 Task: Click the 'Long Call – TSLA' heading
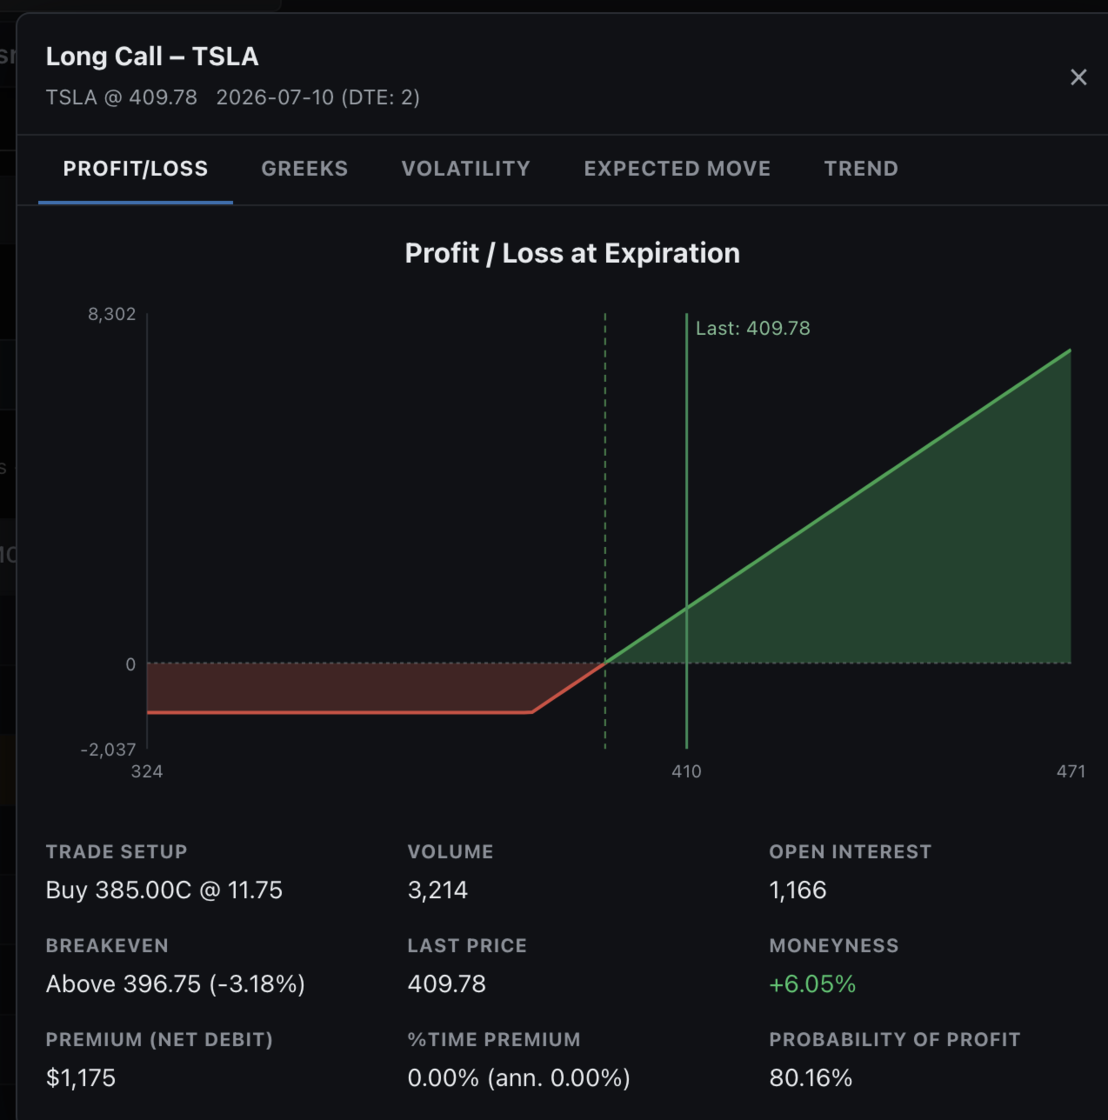(152, 56)
